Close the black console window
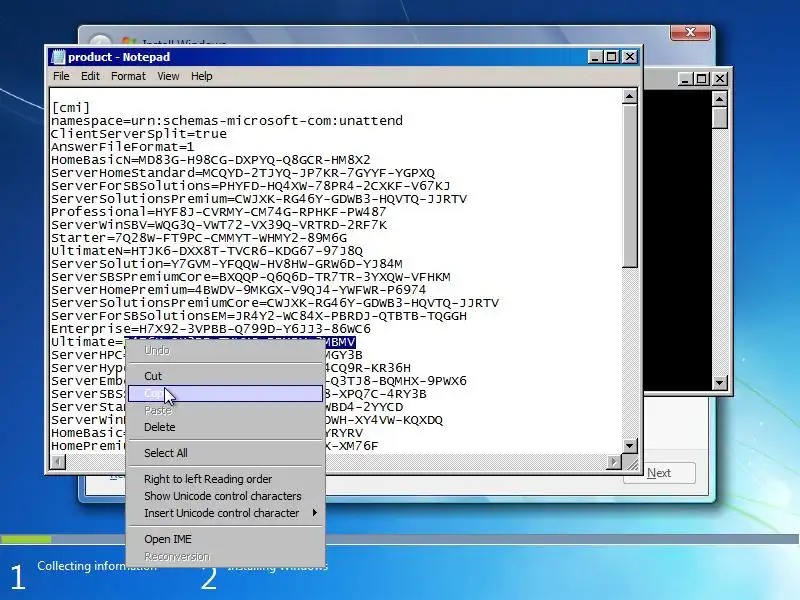 (x=720, y=79)
